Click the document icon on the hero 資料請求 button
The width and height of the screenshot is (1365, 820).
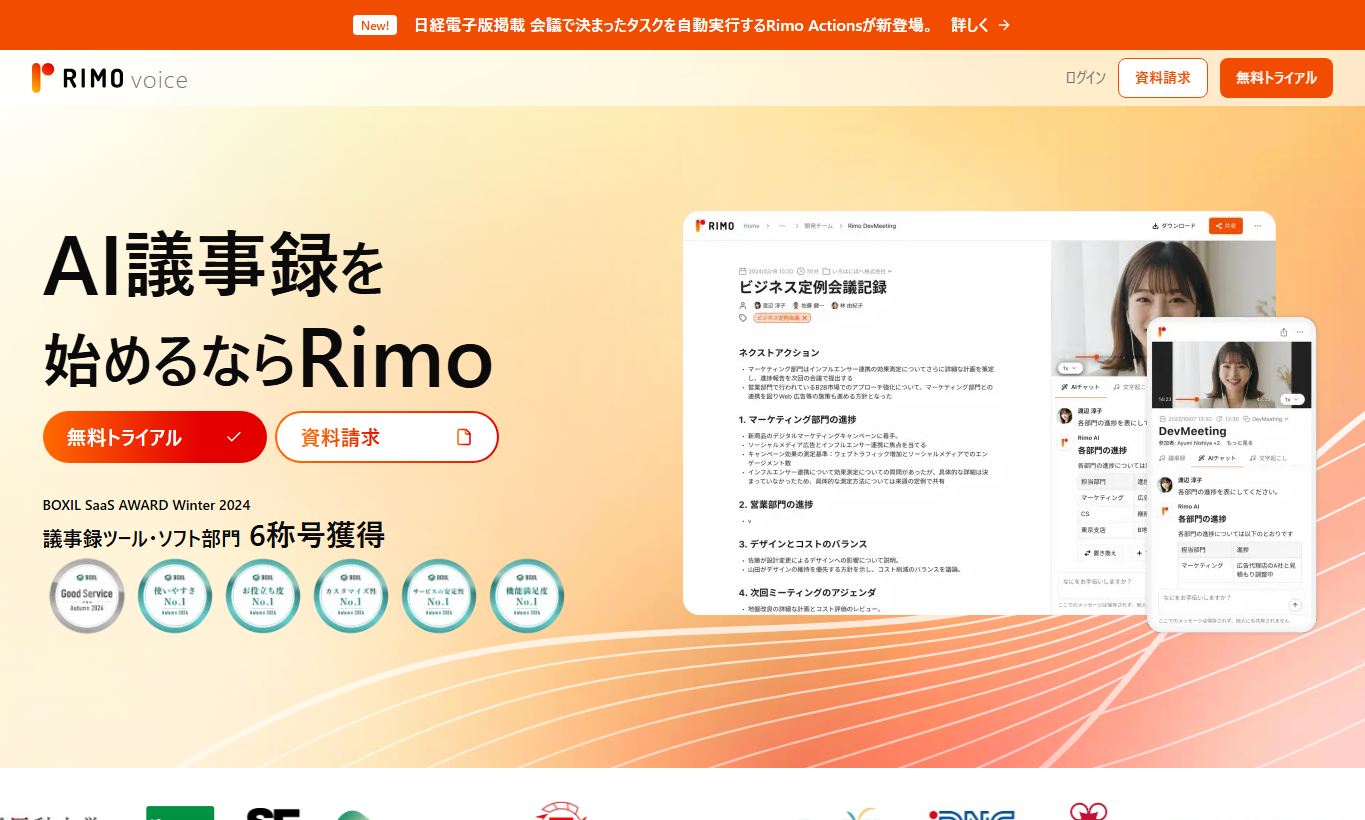pyautogui.click(x=463, y=437)
